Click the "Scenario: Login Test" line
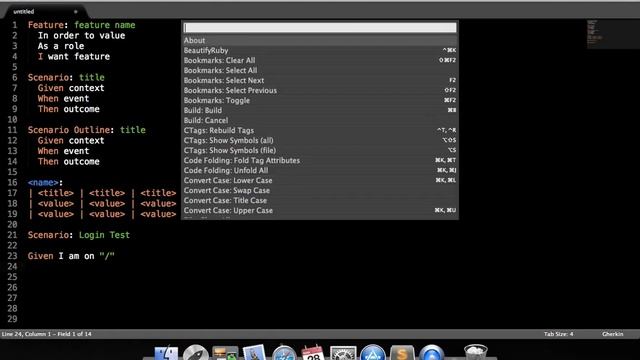 click(79, 235)
